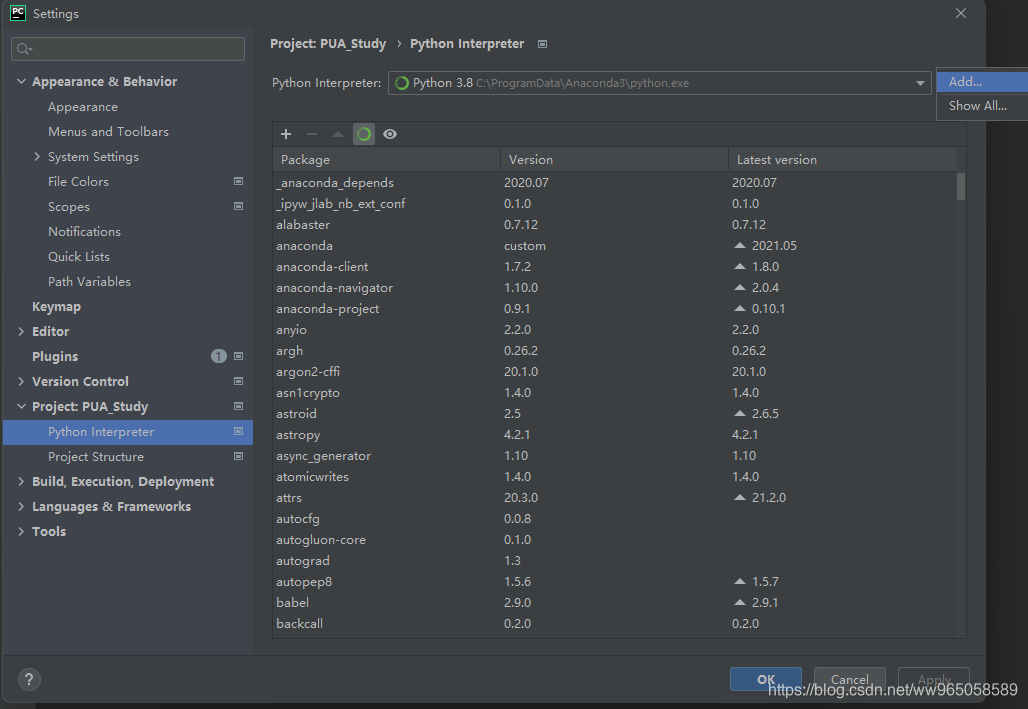Click the Plugins update count badge
The width and height of the screenshot is (1028, 709).
click(x=218, y=356)
